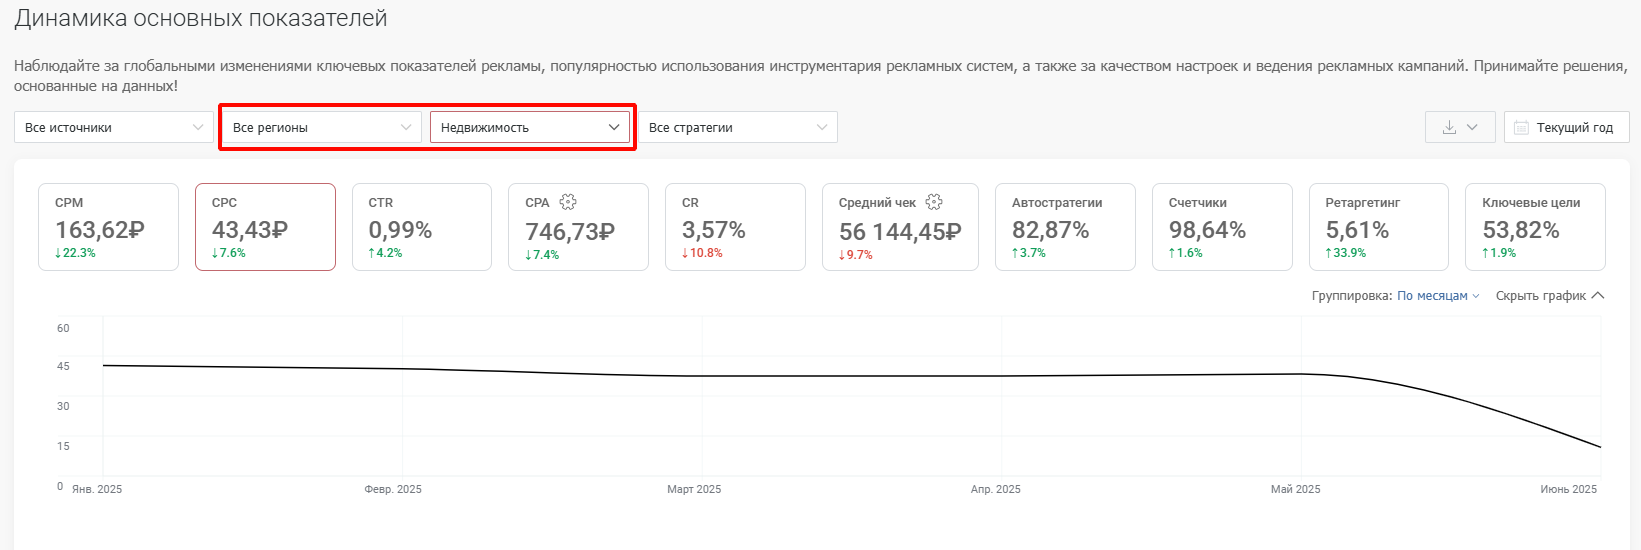The width and height of the screenshot is (1641, 550).
Task: Change grouping По месяцам
Action: [1438, 296]
